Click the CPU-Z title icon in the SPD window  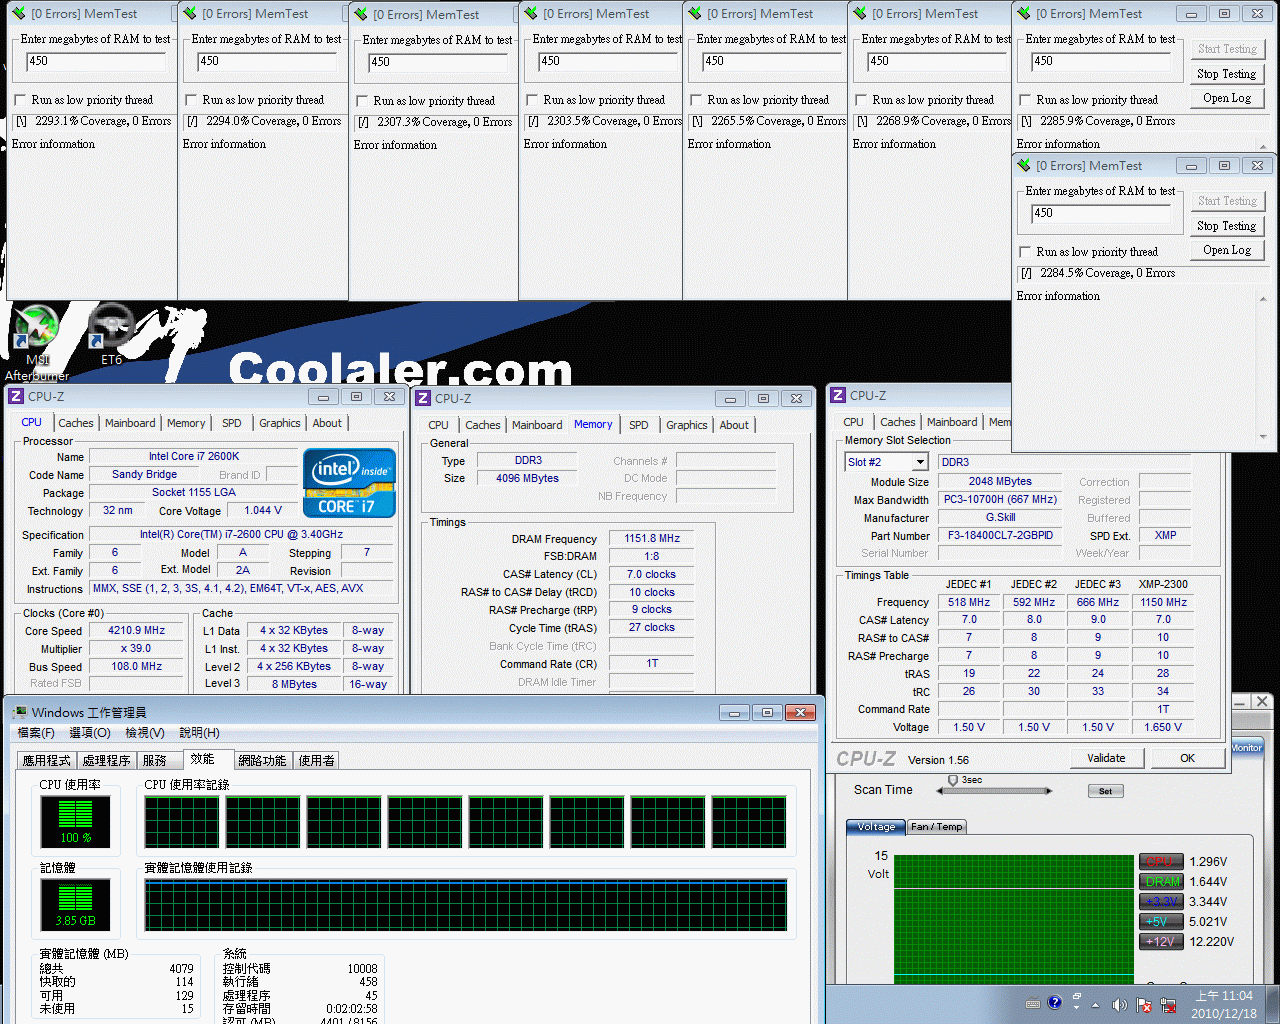click(838, 395)
